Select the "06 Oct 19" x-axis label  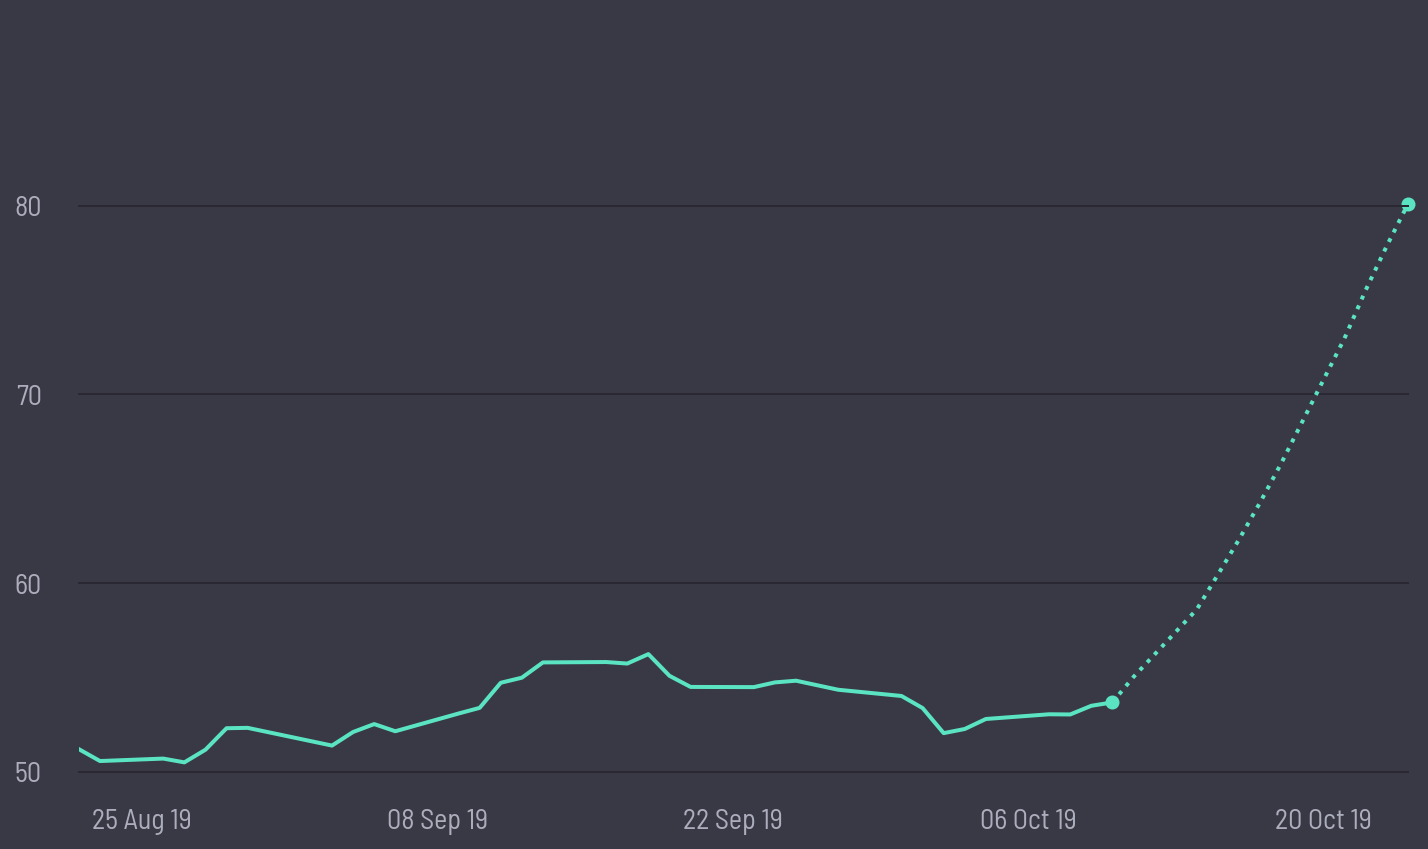pos(1028,820)
